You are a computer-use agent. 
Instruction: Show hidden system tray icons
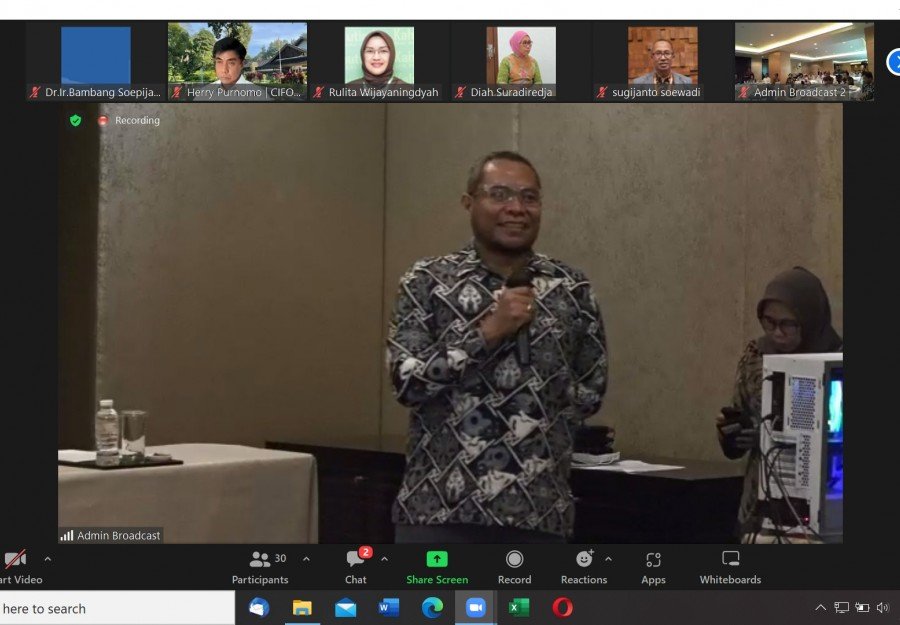pos(821,608)
